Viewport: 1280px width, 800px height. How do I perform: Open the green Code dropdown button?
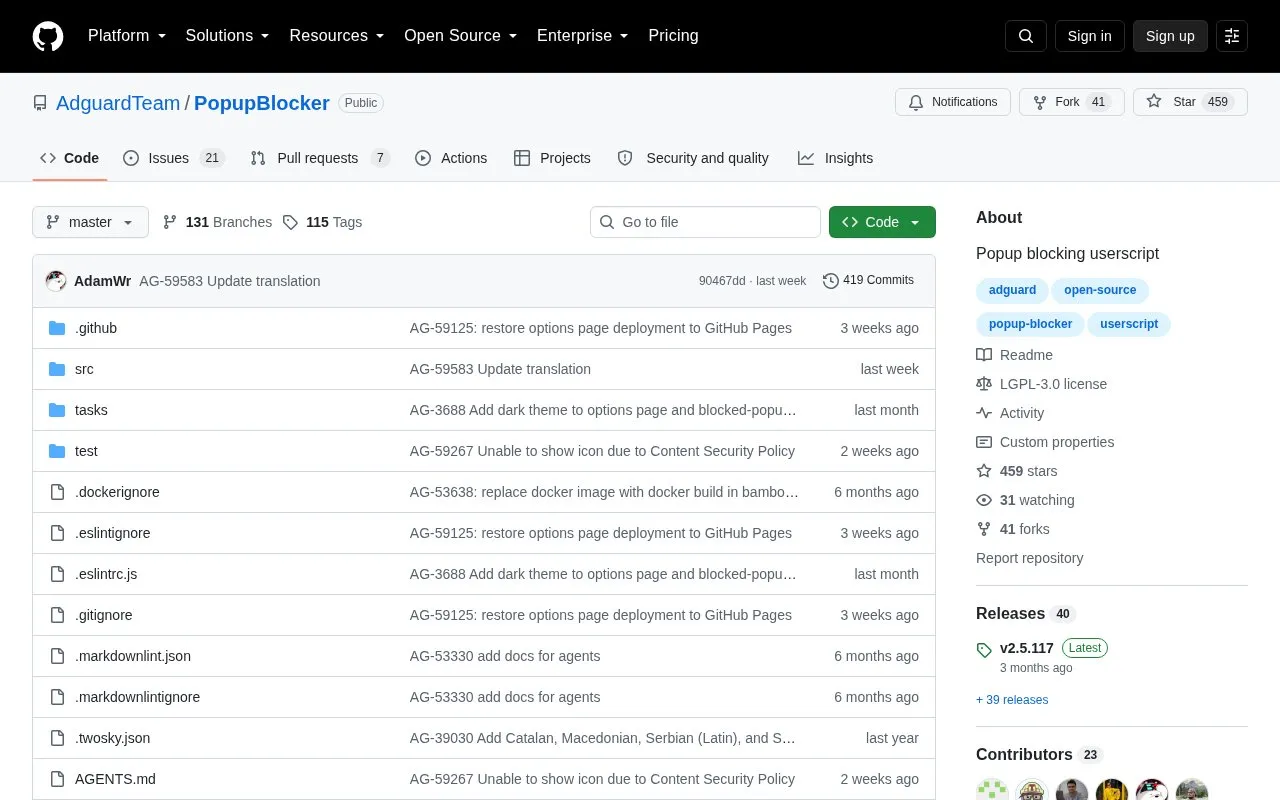882,222
